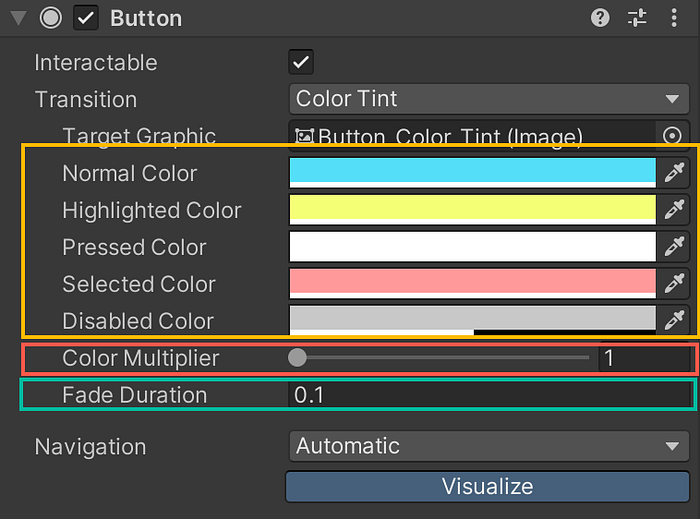The height and width of the screenshot is (519, 700).
Task: Open the Button component help reference
Action: coord(600,18)
